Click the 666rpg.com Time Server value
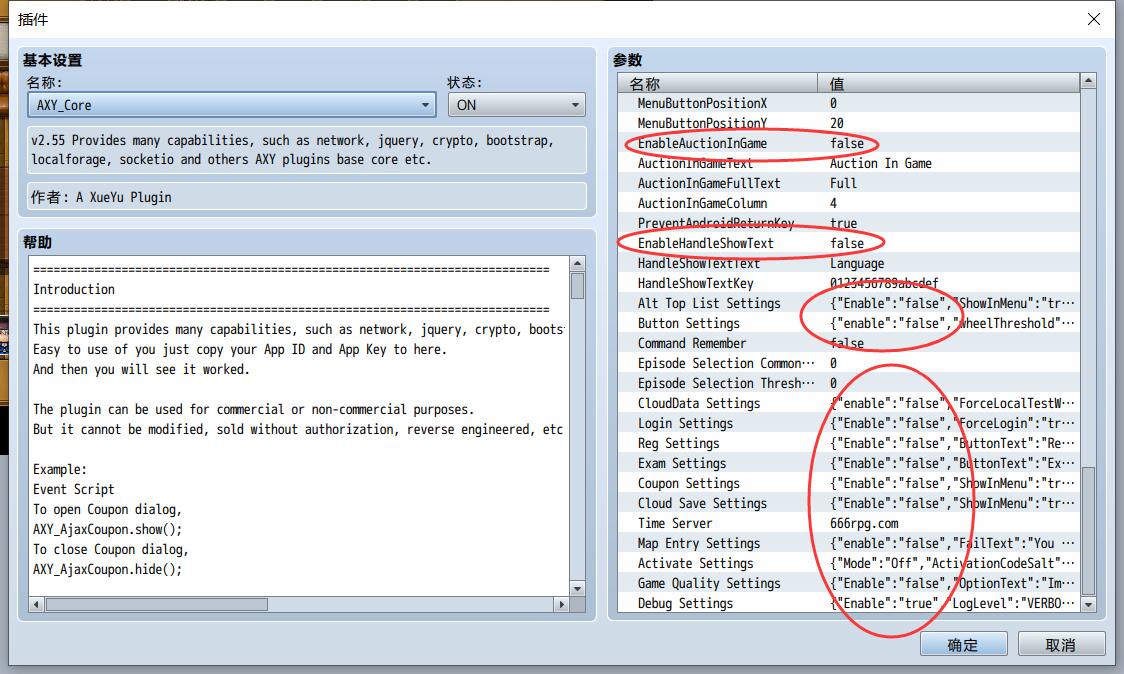1124x674 pixels. click(865, 523)
